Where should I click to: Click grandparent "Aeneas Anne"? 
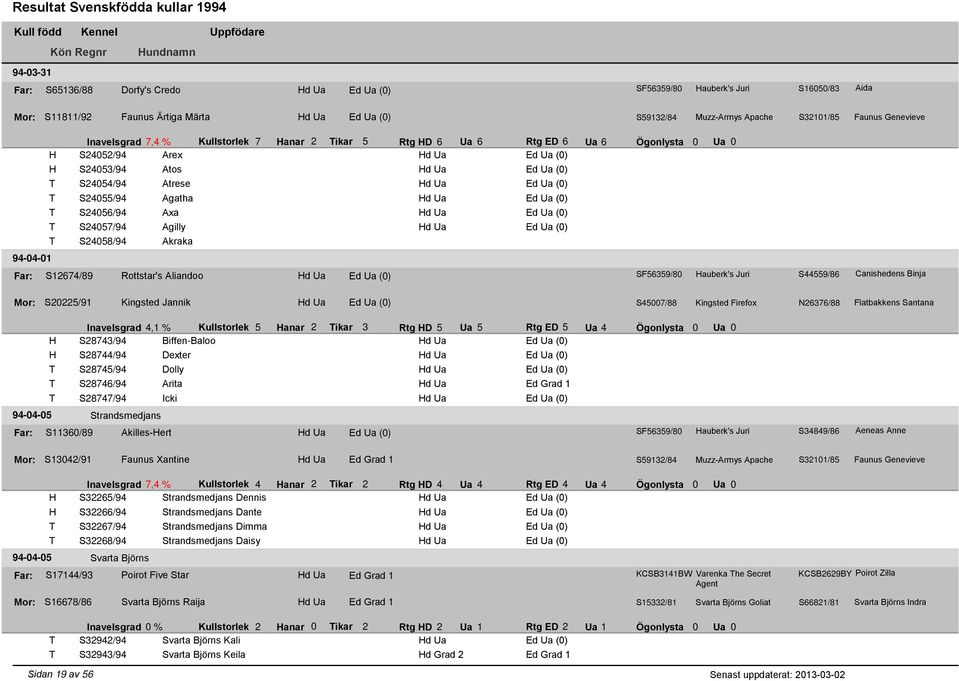click(881, 431)
